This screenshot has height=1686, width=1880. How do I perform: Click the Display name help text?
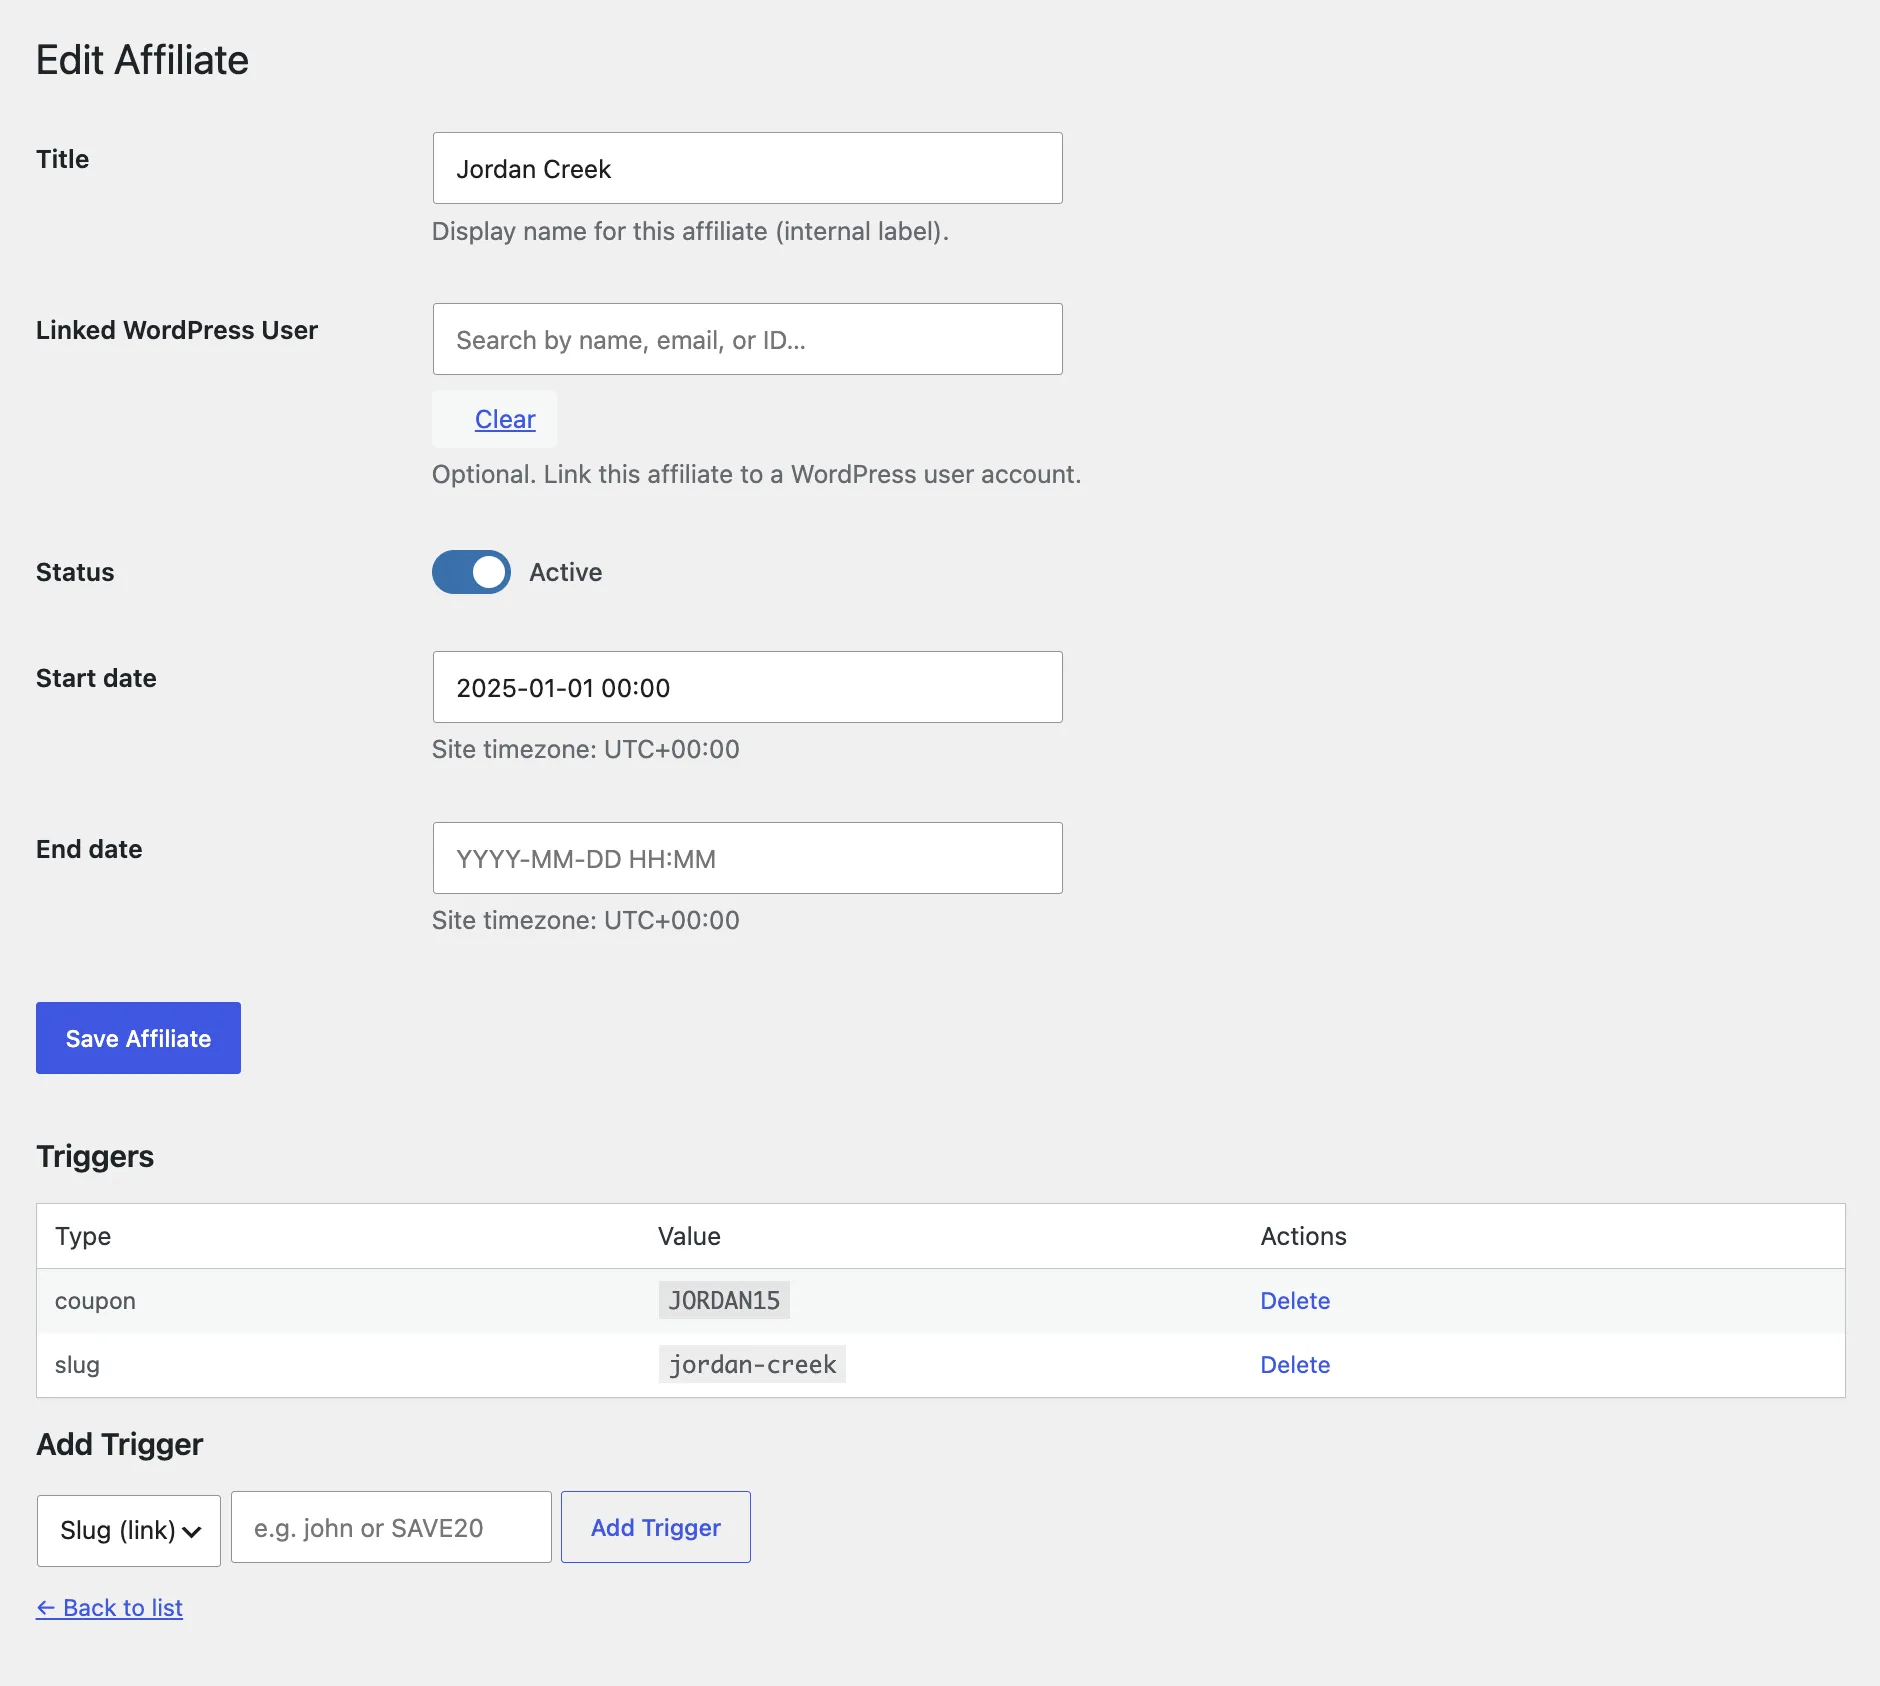[690, 231]
